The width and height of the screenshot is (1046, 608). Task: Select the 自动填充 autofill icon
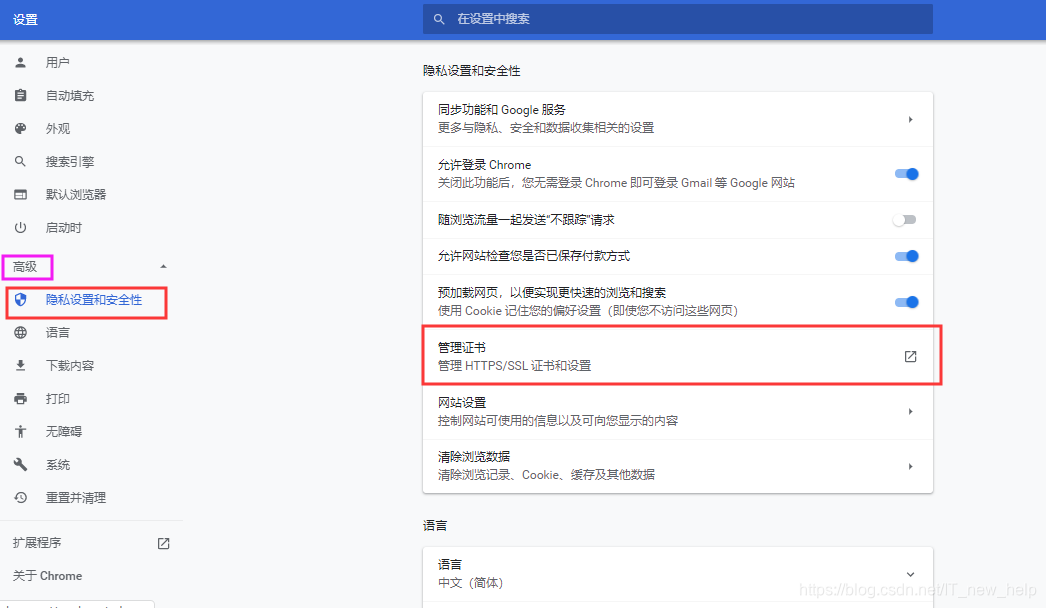[22, 95]
